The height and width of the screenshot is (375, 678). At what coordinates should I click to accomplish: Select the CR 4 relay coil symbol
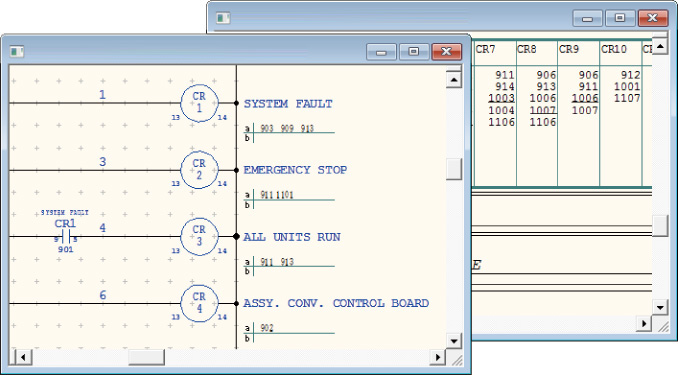(x=199, y=303)
